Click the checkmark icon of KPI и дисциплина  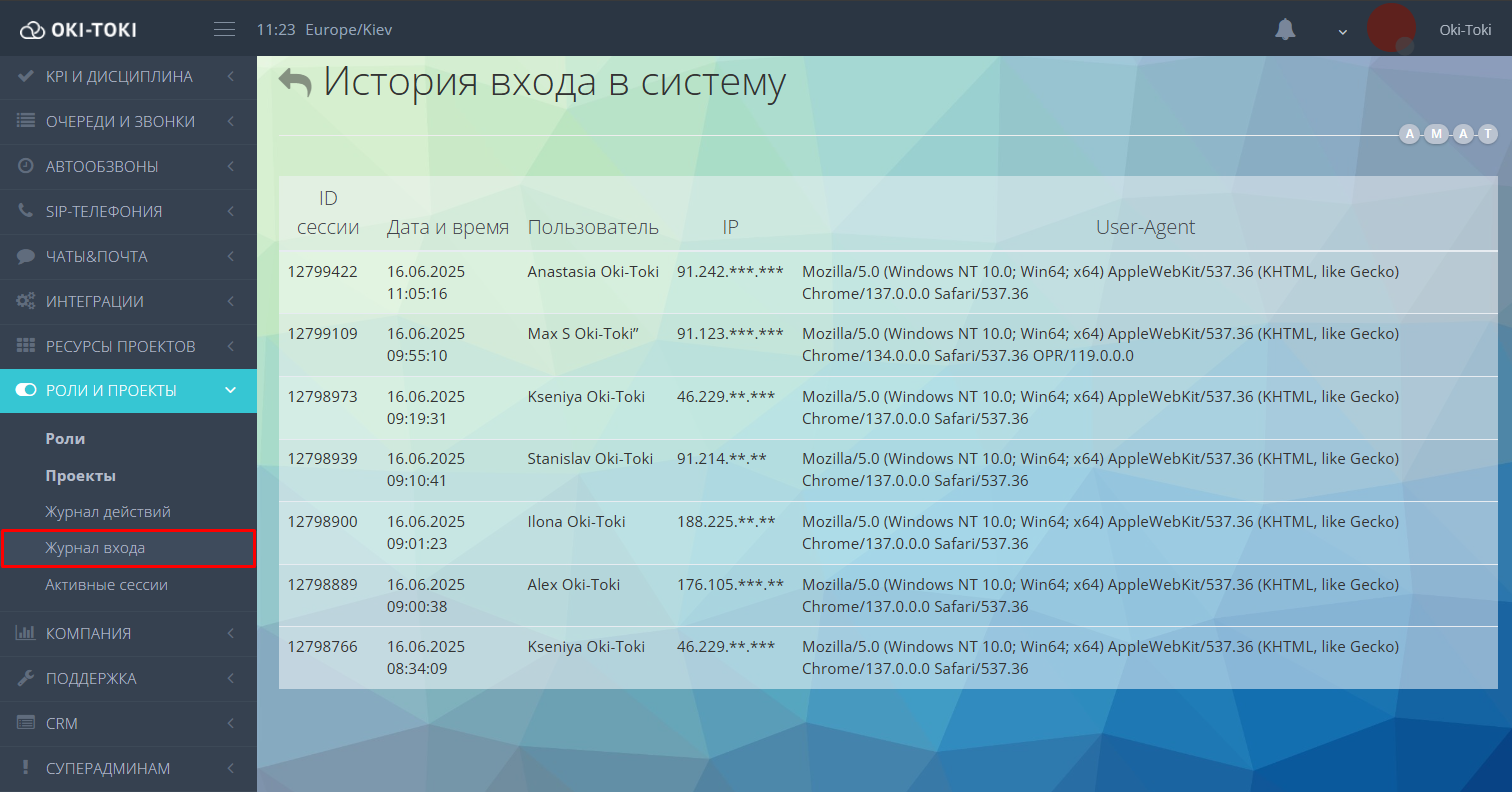point(27,76)
